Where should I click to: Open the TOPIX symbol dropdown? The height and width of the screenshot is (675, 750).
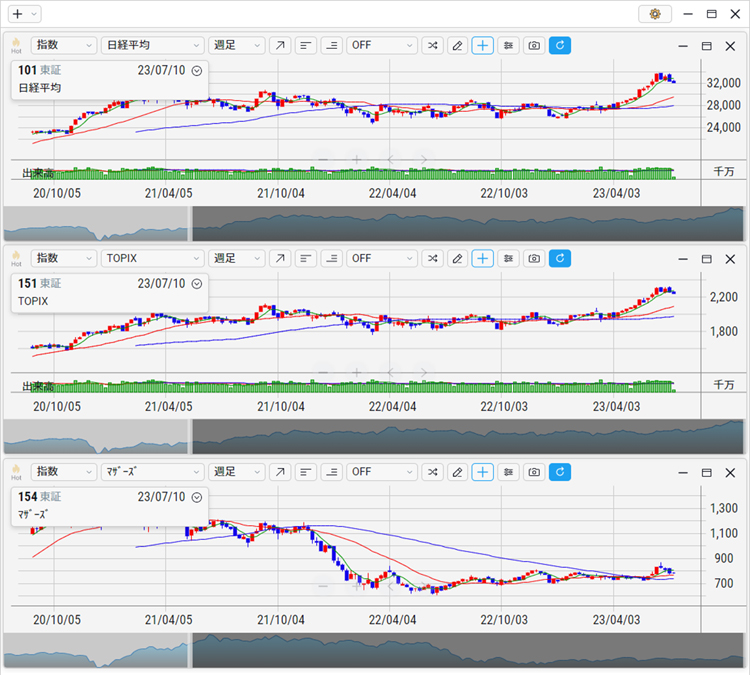[153, 259]
